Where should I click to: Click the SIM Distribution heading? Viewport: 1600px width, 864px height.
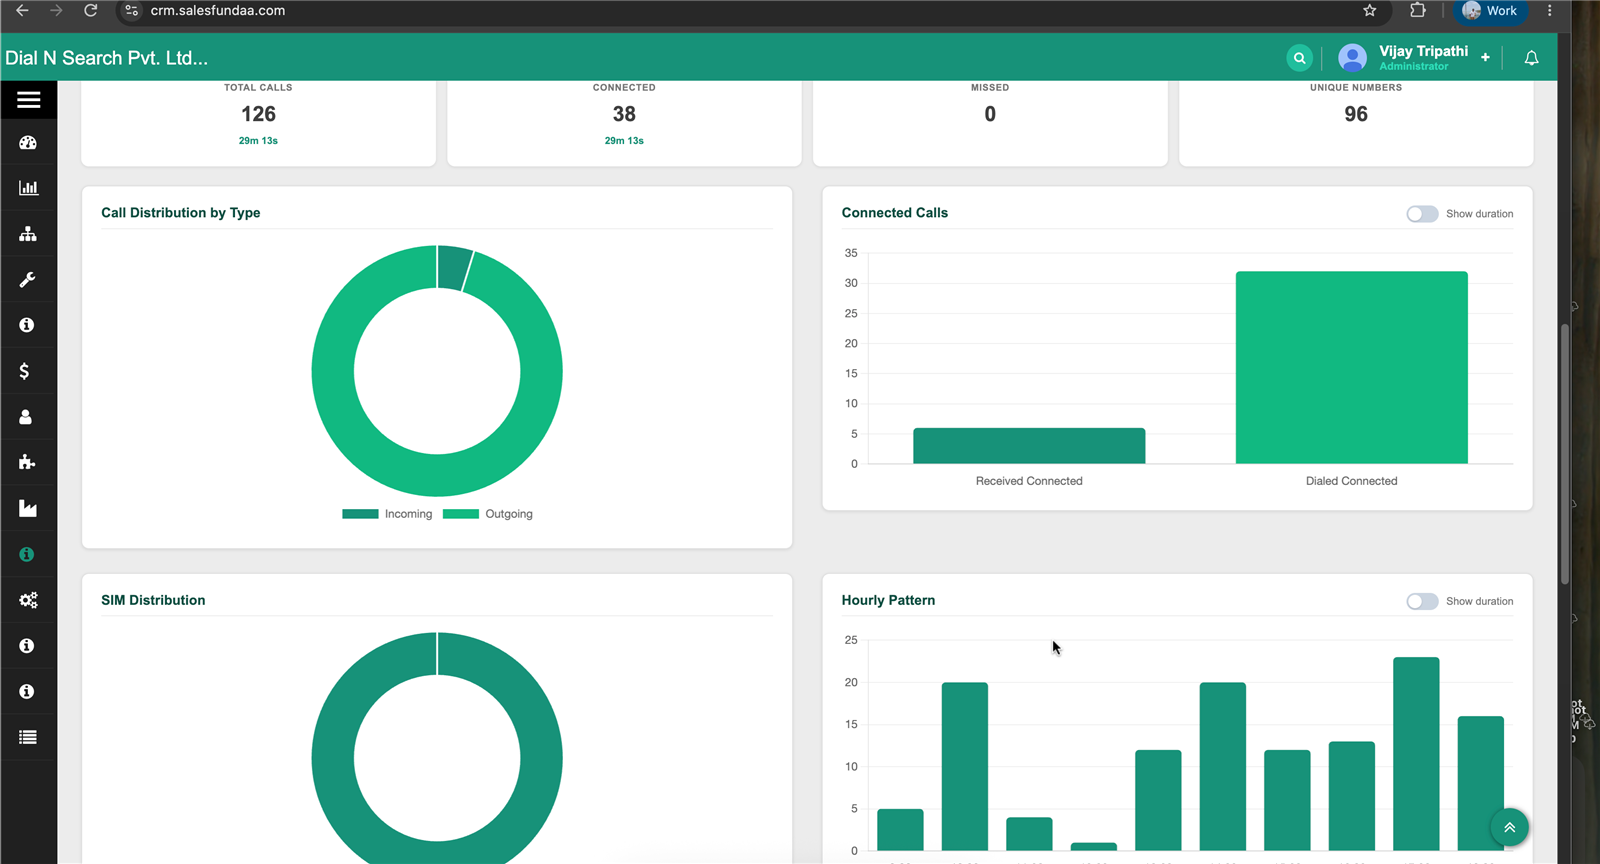tap(153, 600)
